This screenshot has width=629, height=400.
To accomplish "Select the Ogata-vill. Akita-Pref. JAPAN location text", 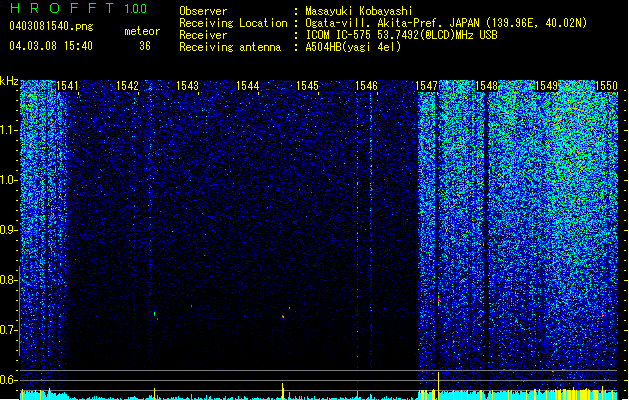I will pyautogui.click(x=446, y=23).
